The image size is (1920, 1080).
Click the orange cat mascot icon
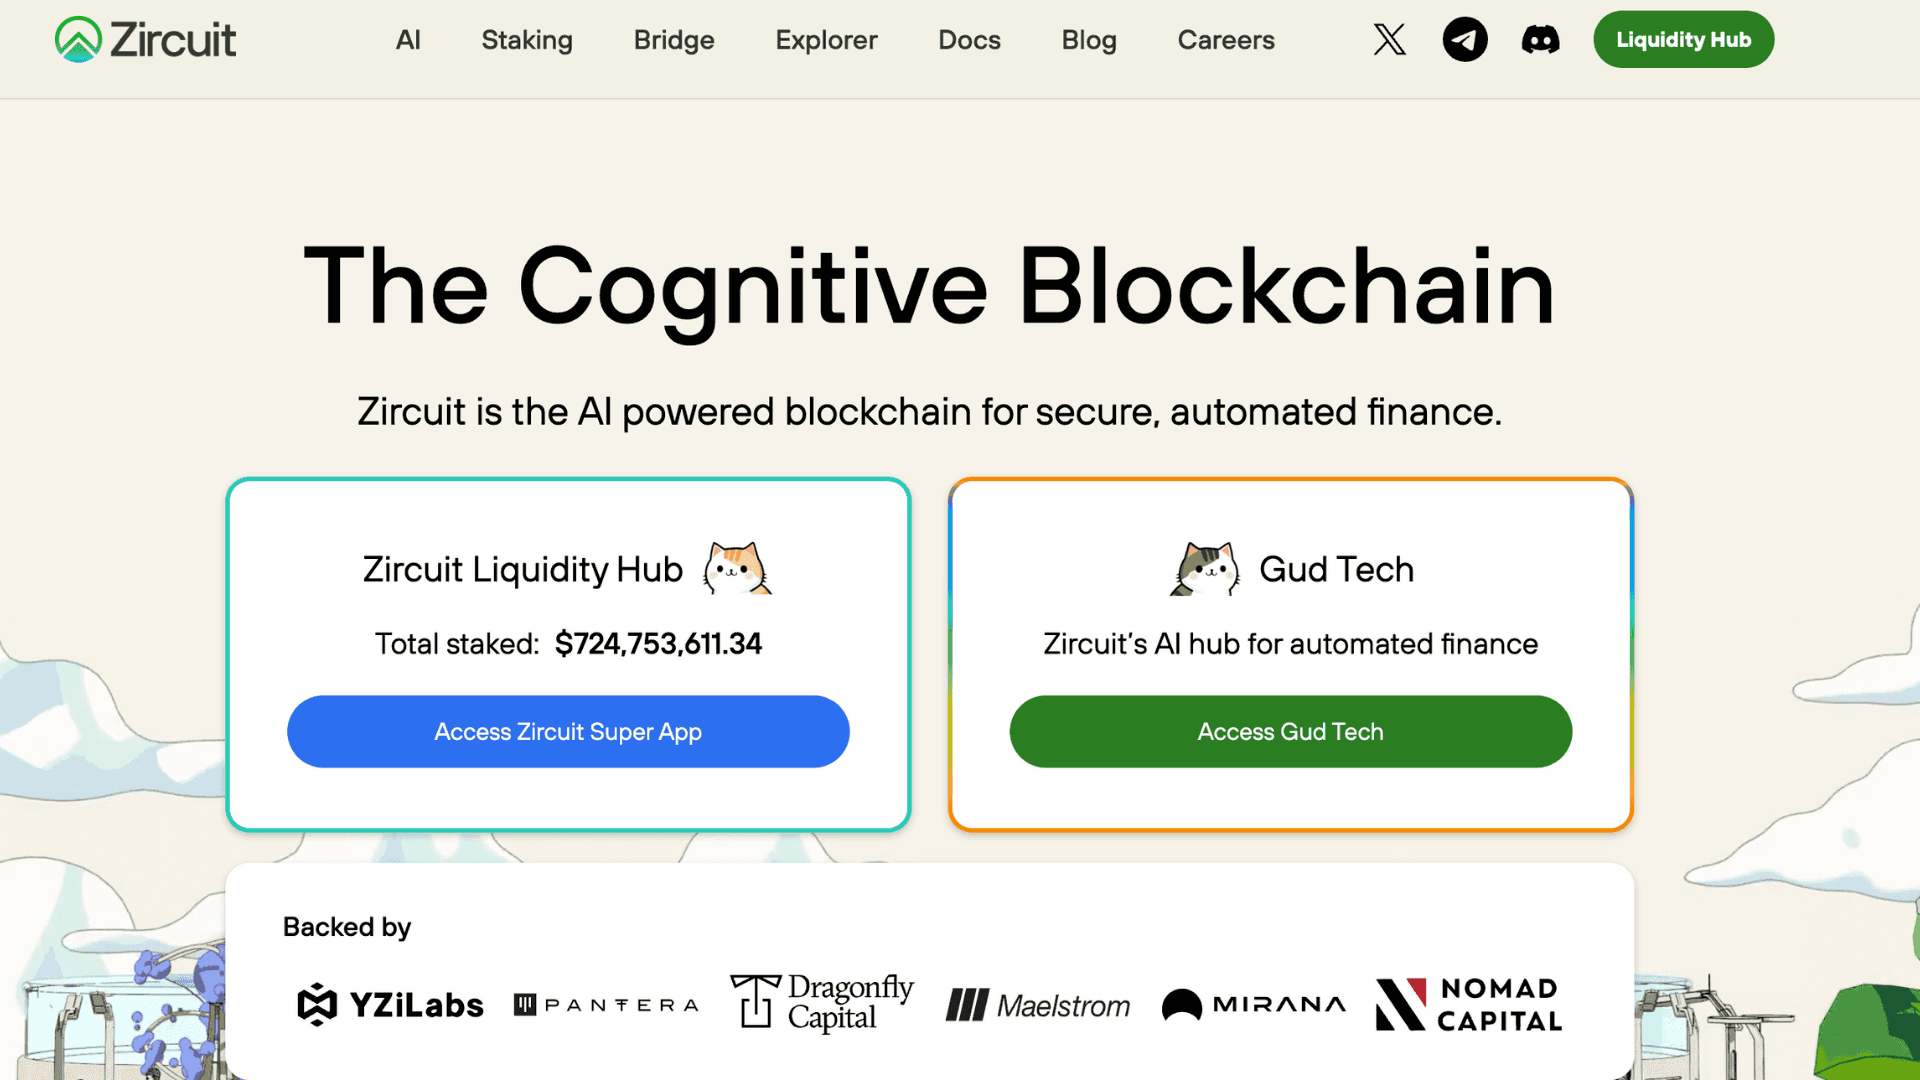[x=737, y=569]
